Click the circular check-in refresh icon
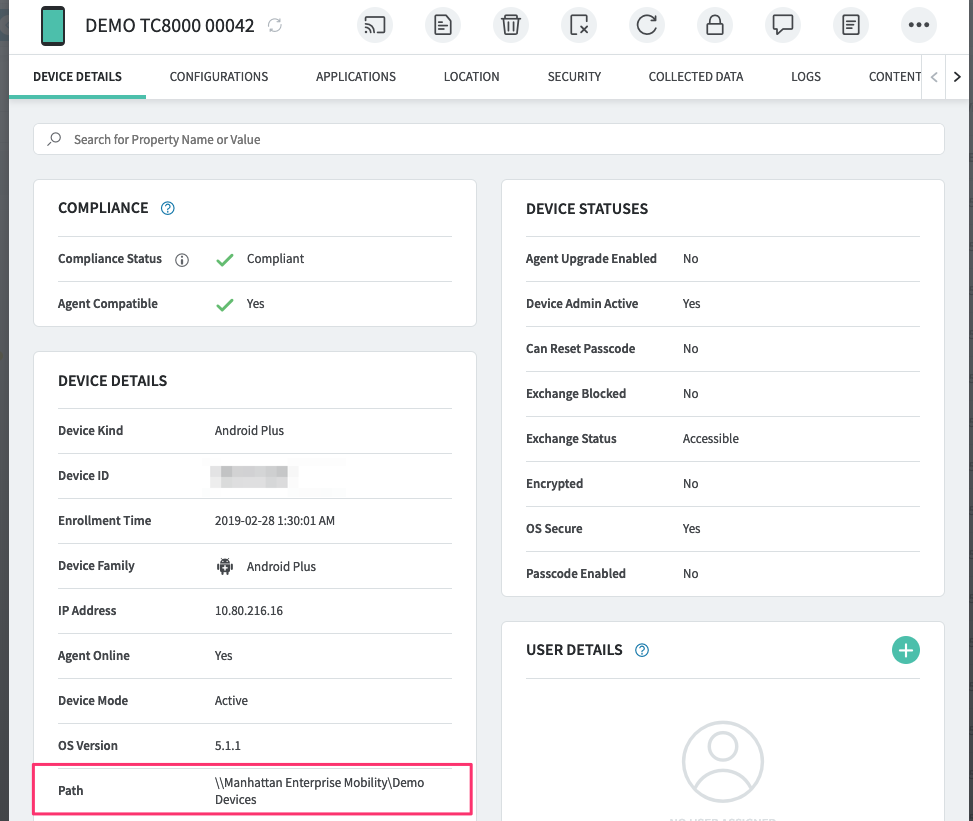This screenshot has width=973, height=821. 647,25
